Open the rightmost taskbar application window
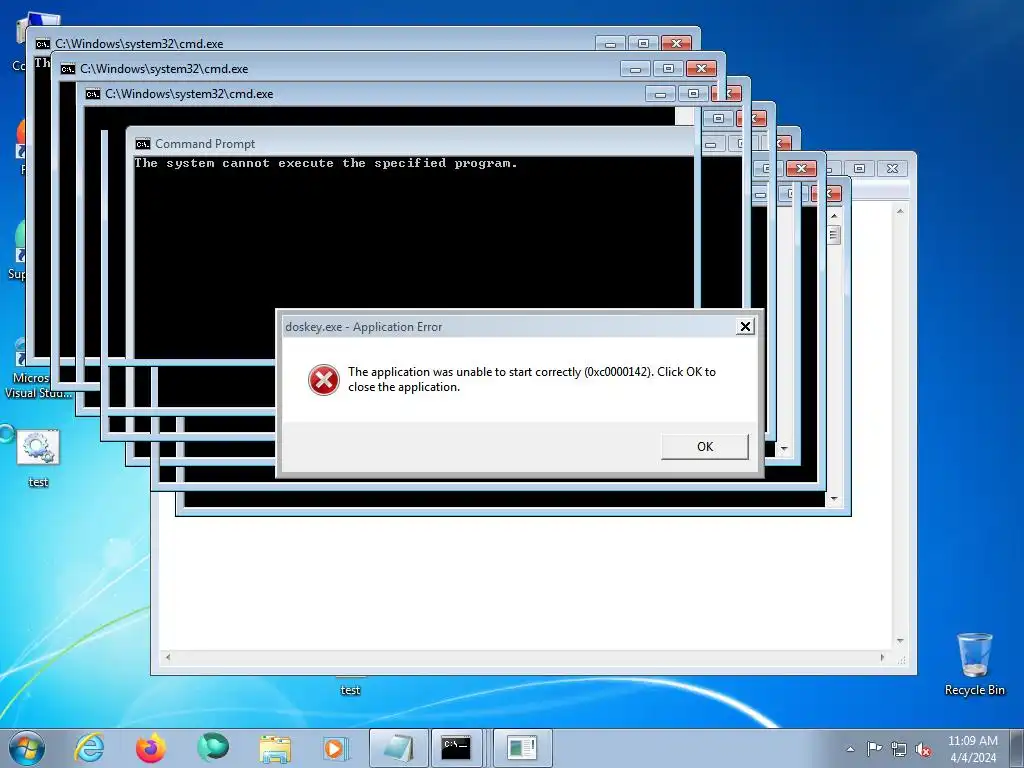1024x768 pixels. [522, 748]
